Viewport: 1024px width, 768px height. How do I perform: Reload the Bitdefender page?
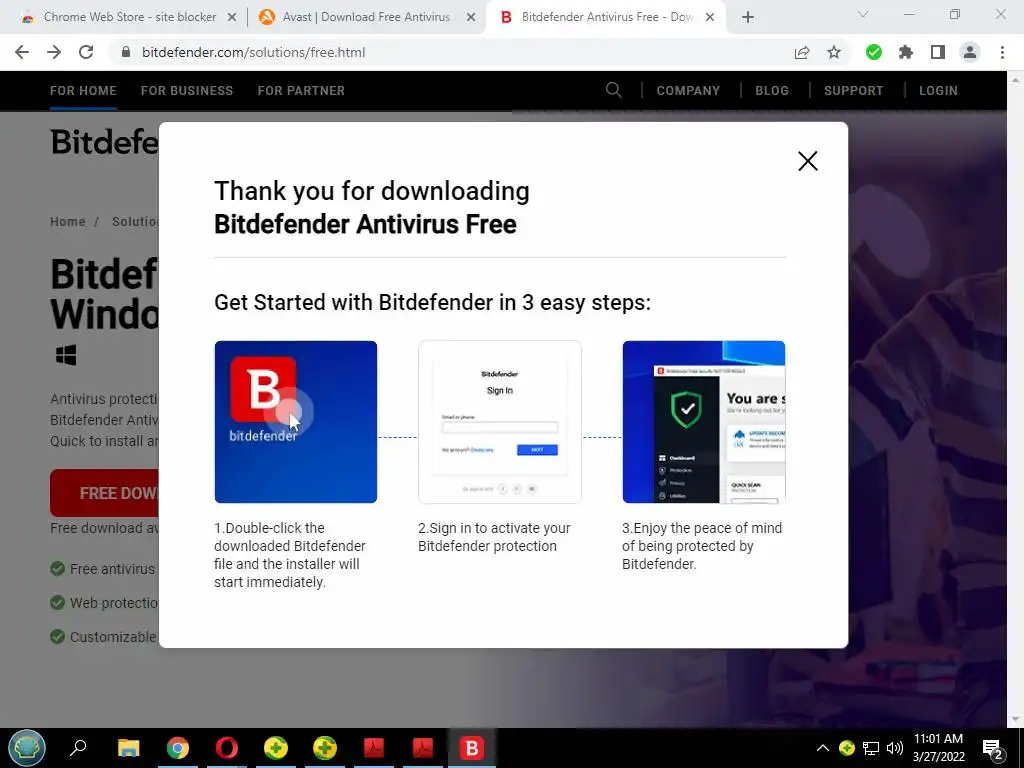(x=86, y=52)
